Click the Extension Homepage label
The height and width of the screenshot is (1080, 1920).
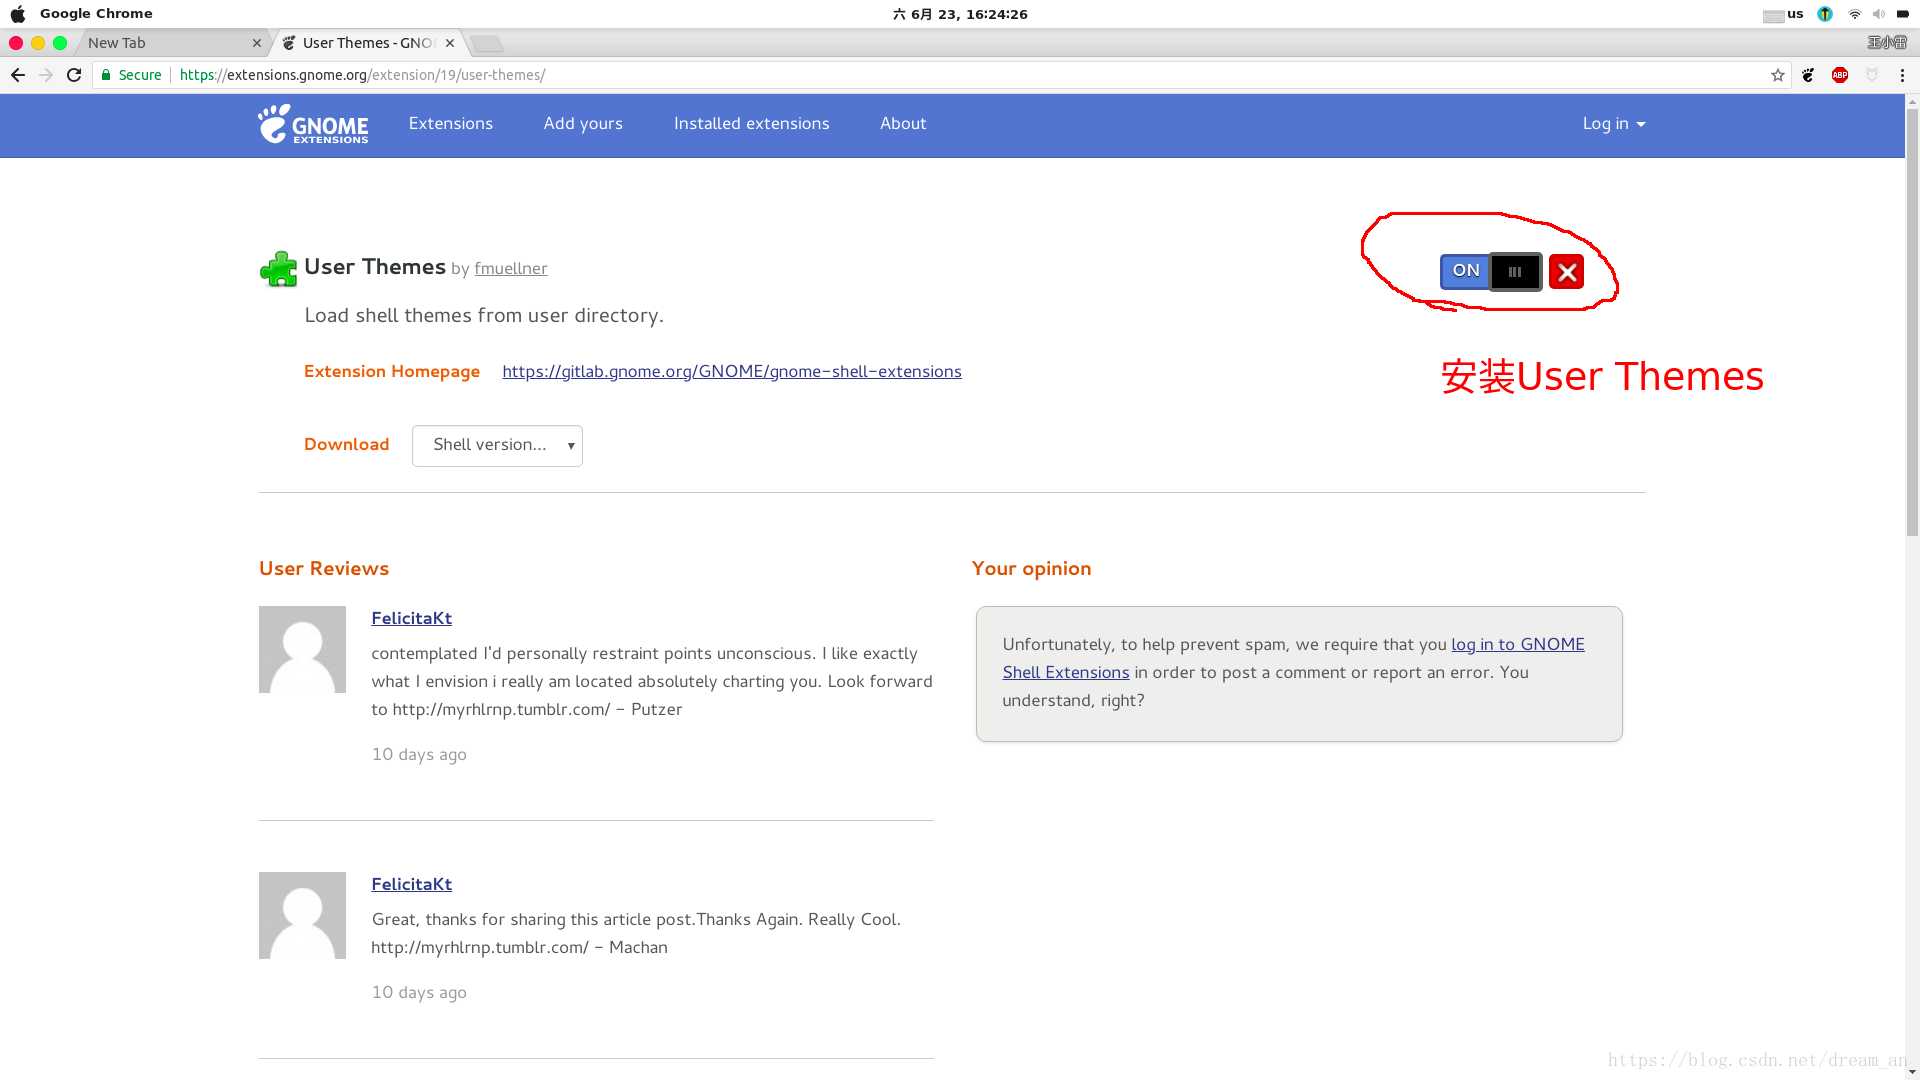tap(392, 372)
